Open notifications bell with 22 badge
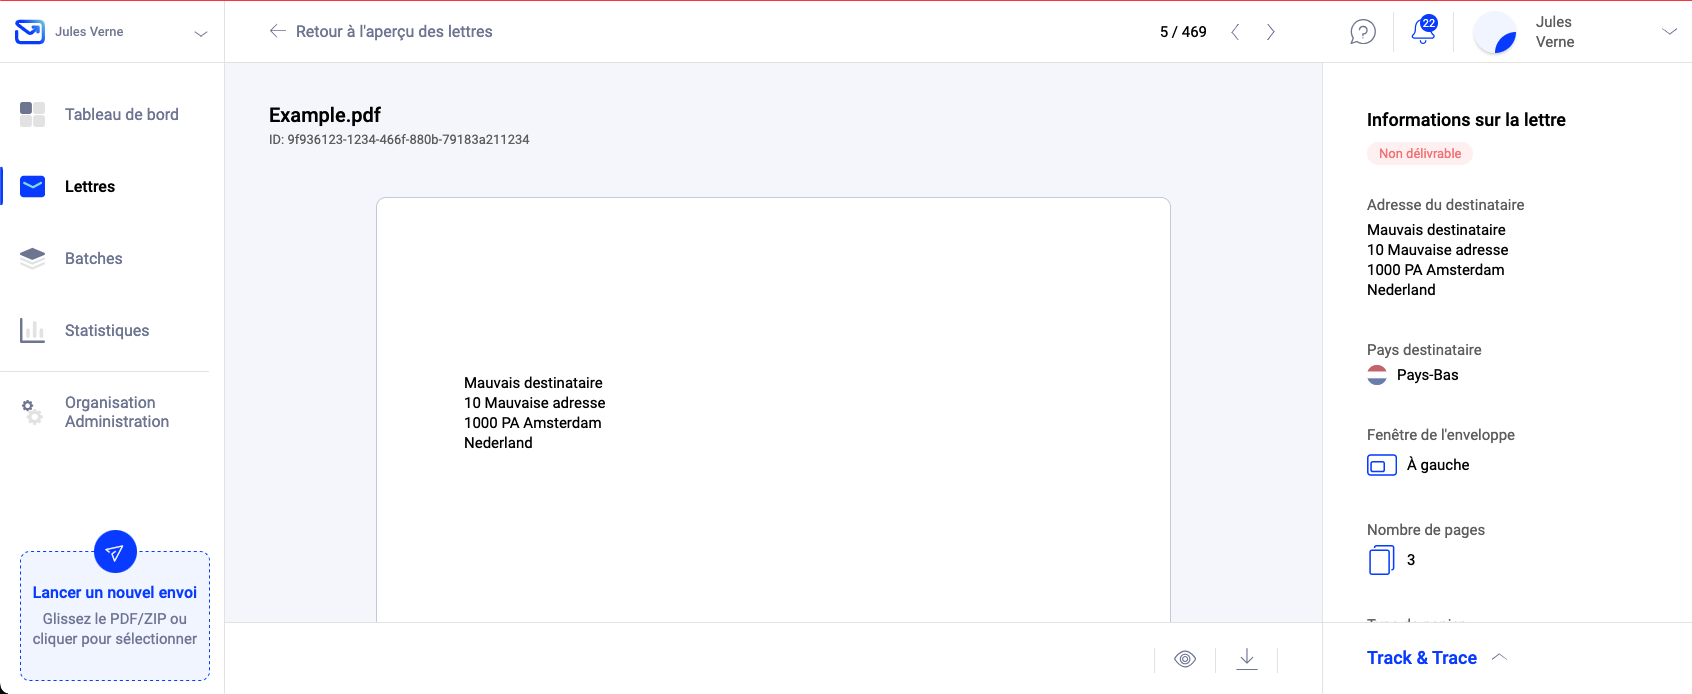Image resolution: width=1692 pixels, height=694 pixels. (1423, 31)
